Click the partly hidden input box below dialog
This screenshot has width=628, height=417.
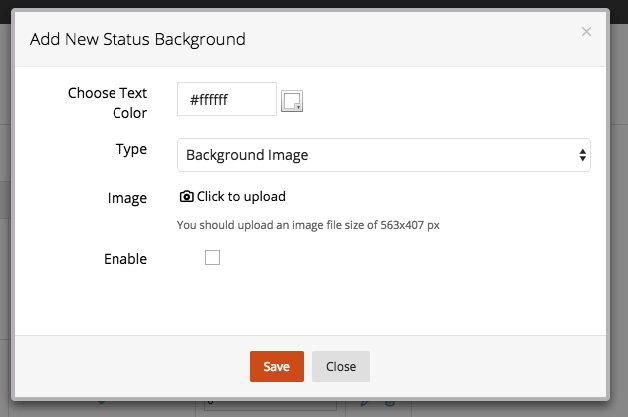pyautogui.click(x=270, y=405)
